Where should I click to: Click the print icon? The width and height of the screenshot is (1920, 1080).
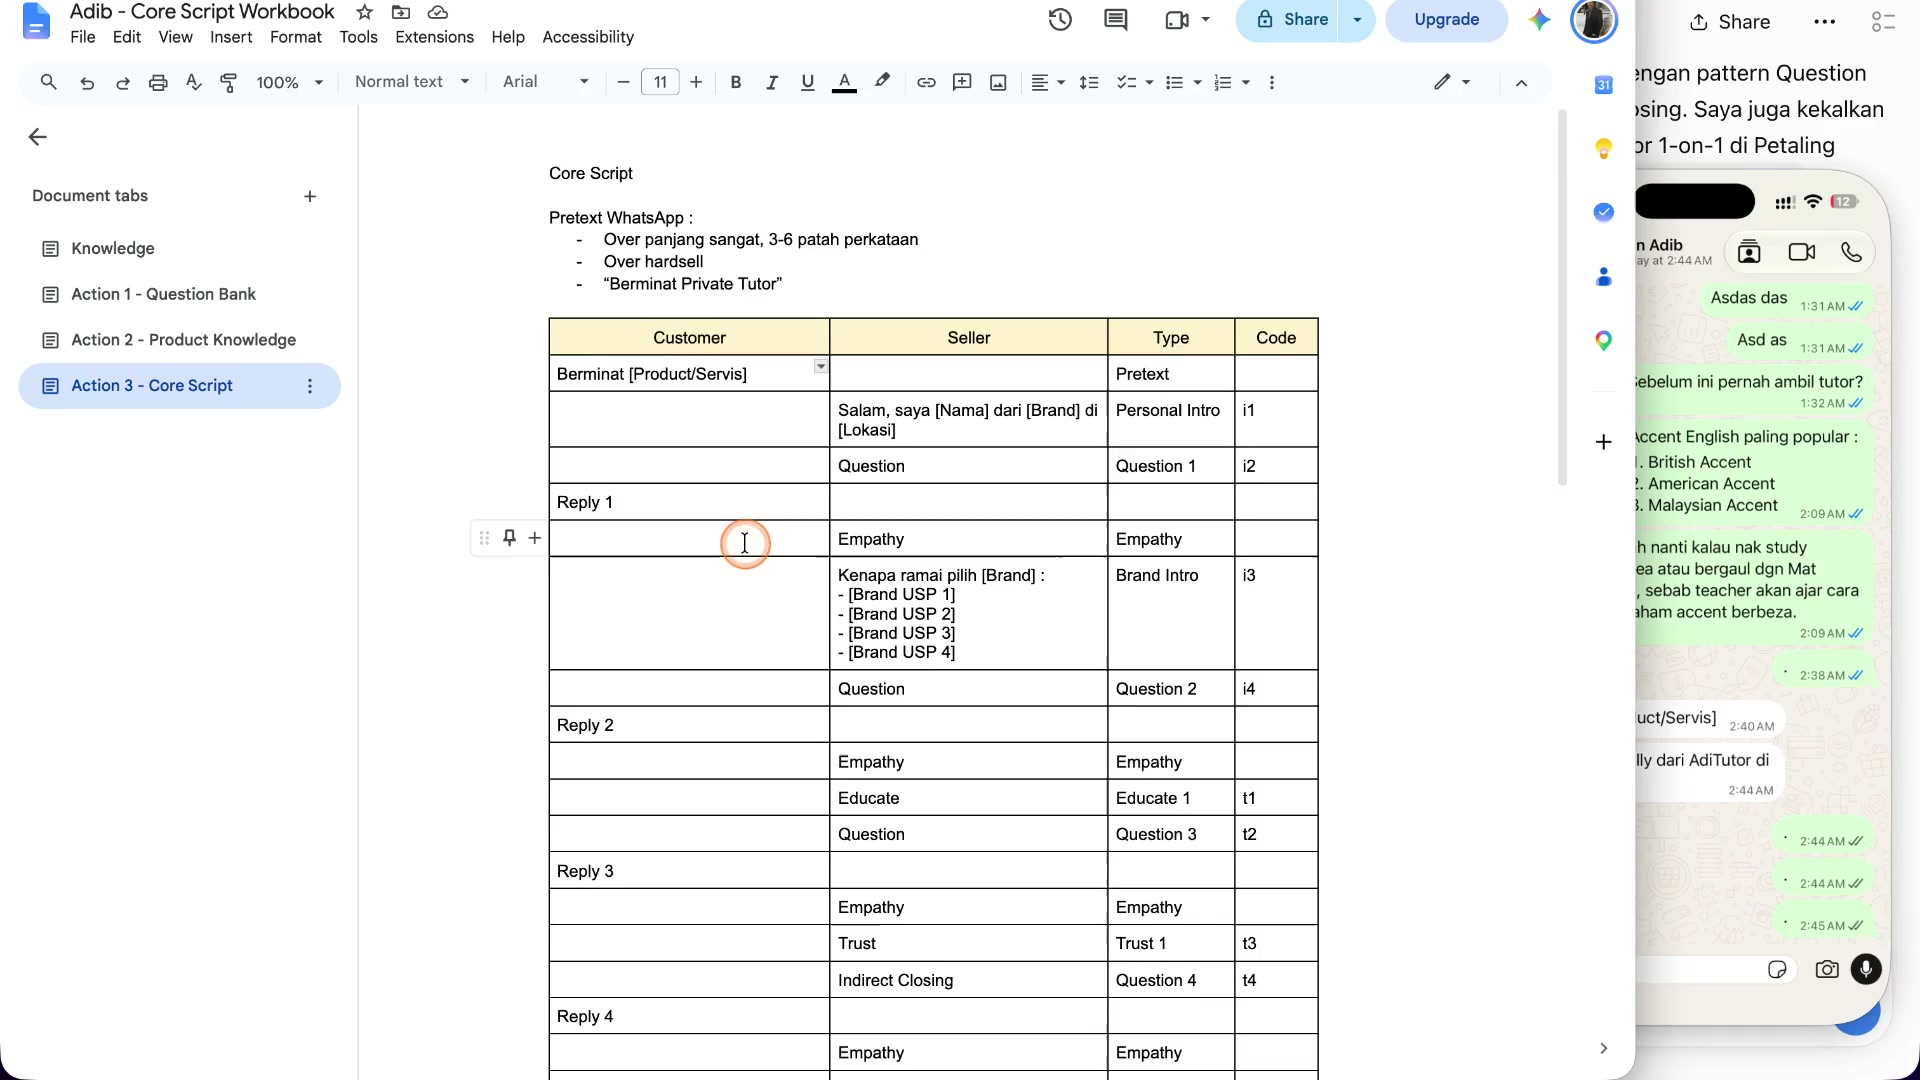click(158, 83)
